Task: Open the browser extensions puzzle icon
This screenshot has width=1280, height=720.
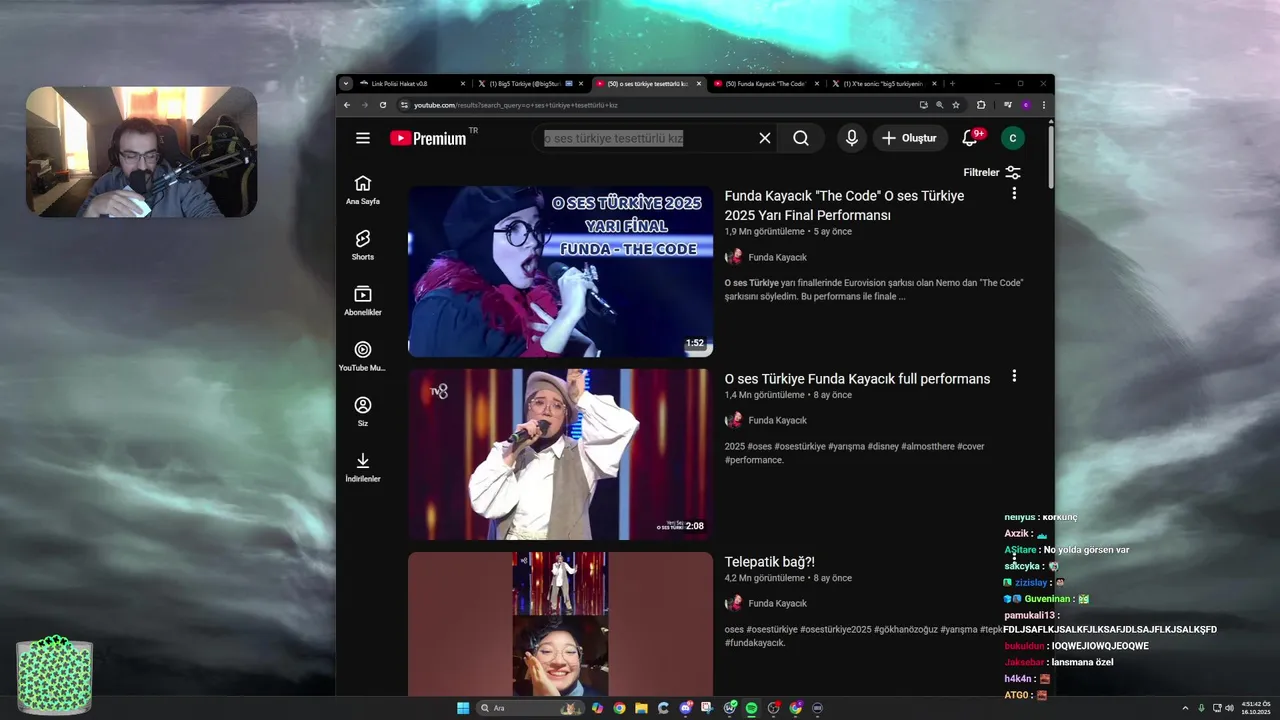Action: tap(981, 105)
